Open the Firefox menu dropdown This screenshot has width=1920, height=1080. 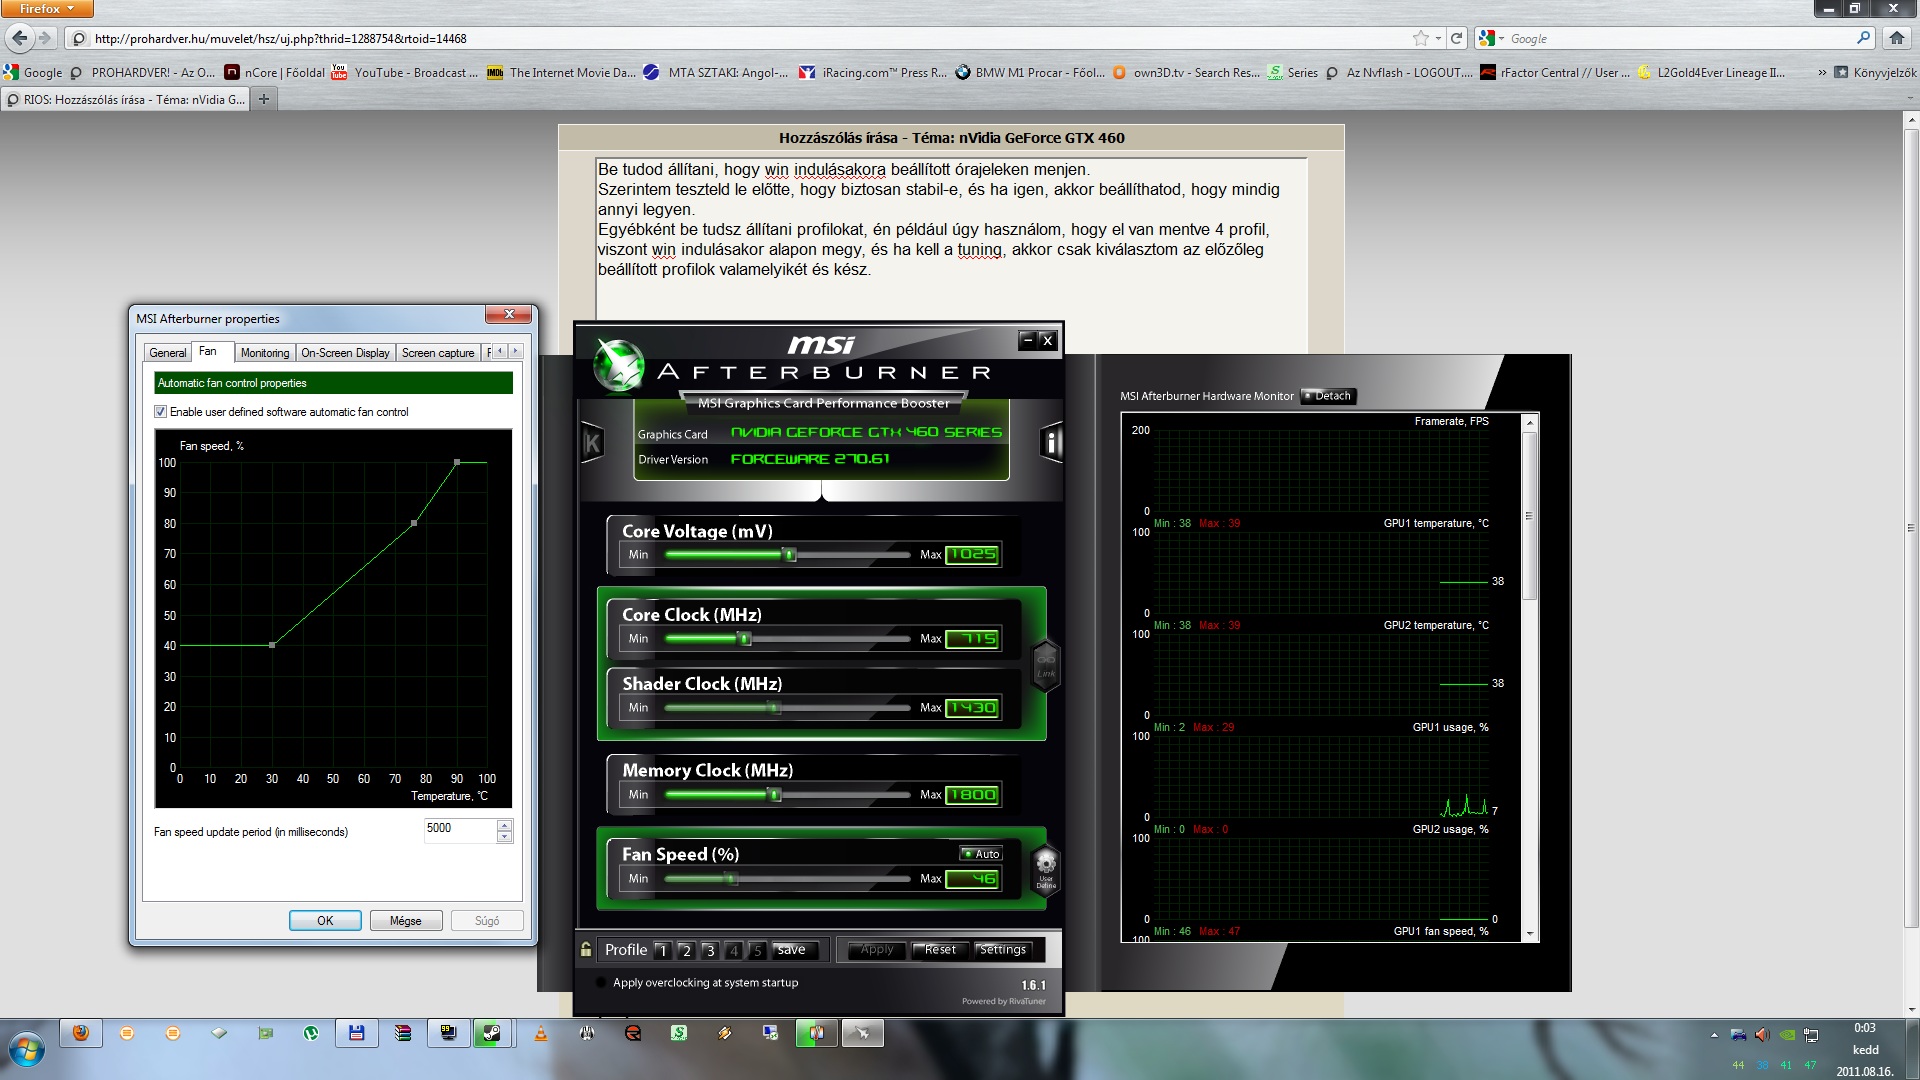pos(47,8)
